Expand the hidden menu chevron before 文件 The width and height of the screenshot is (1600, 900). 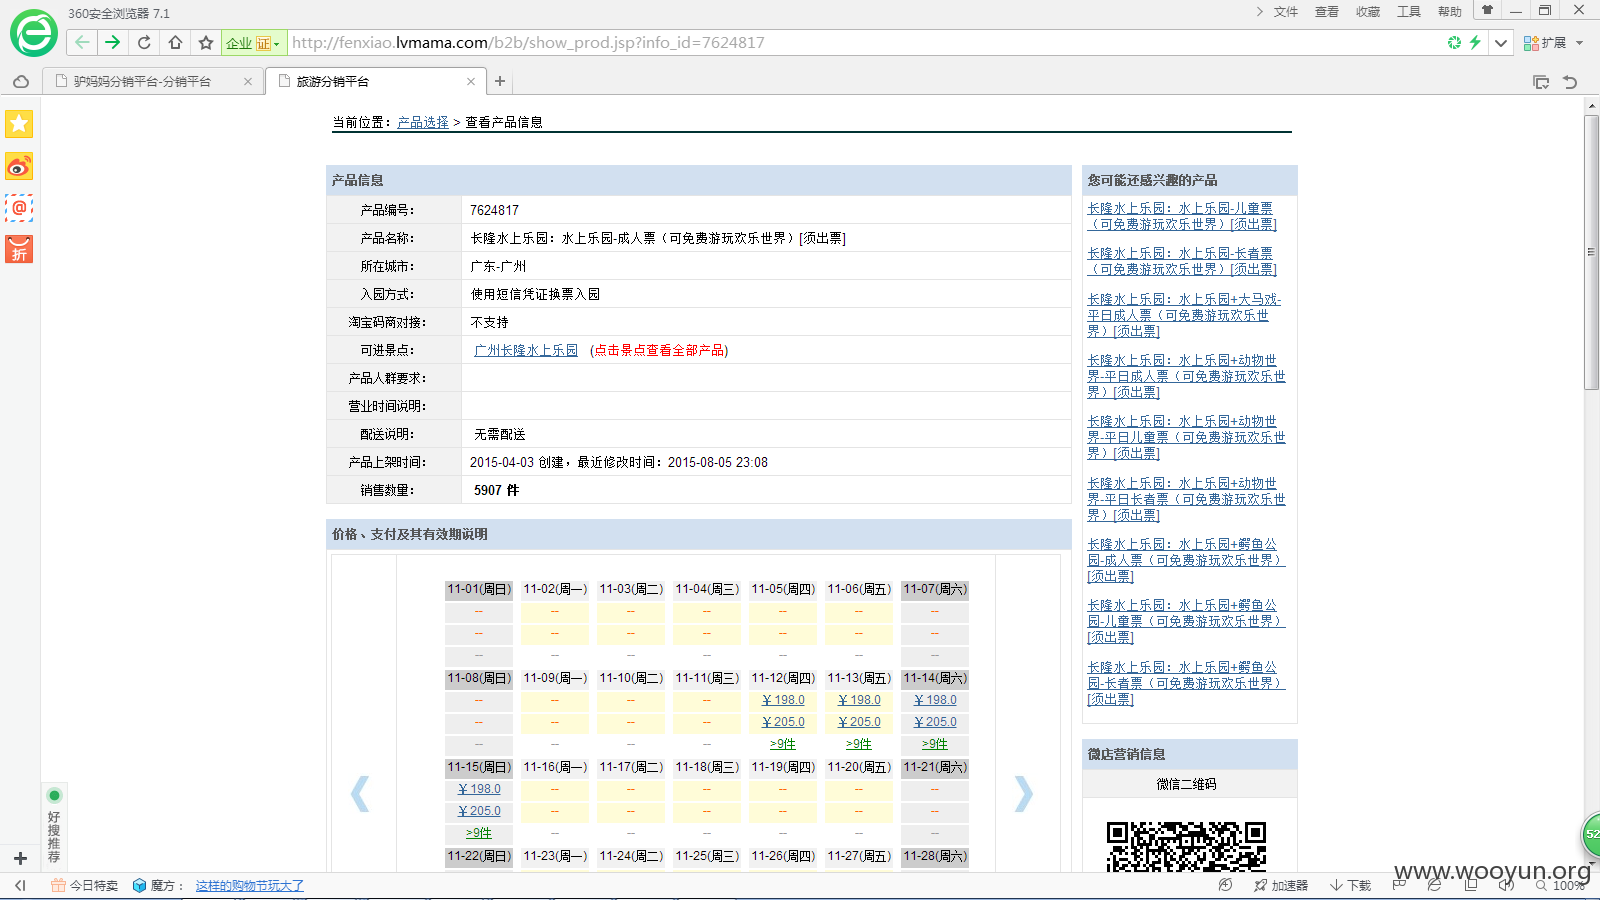pyautogui.click(x=1259, y=11)
